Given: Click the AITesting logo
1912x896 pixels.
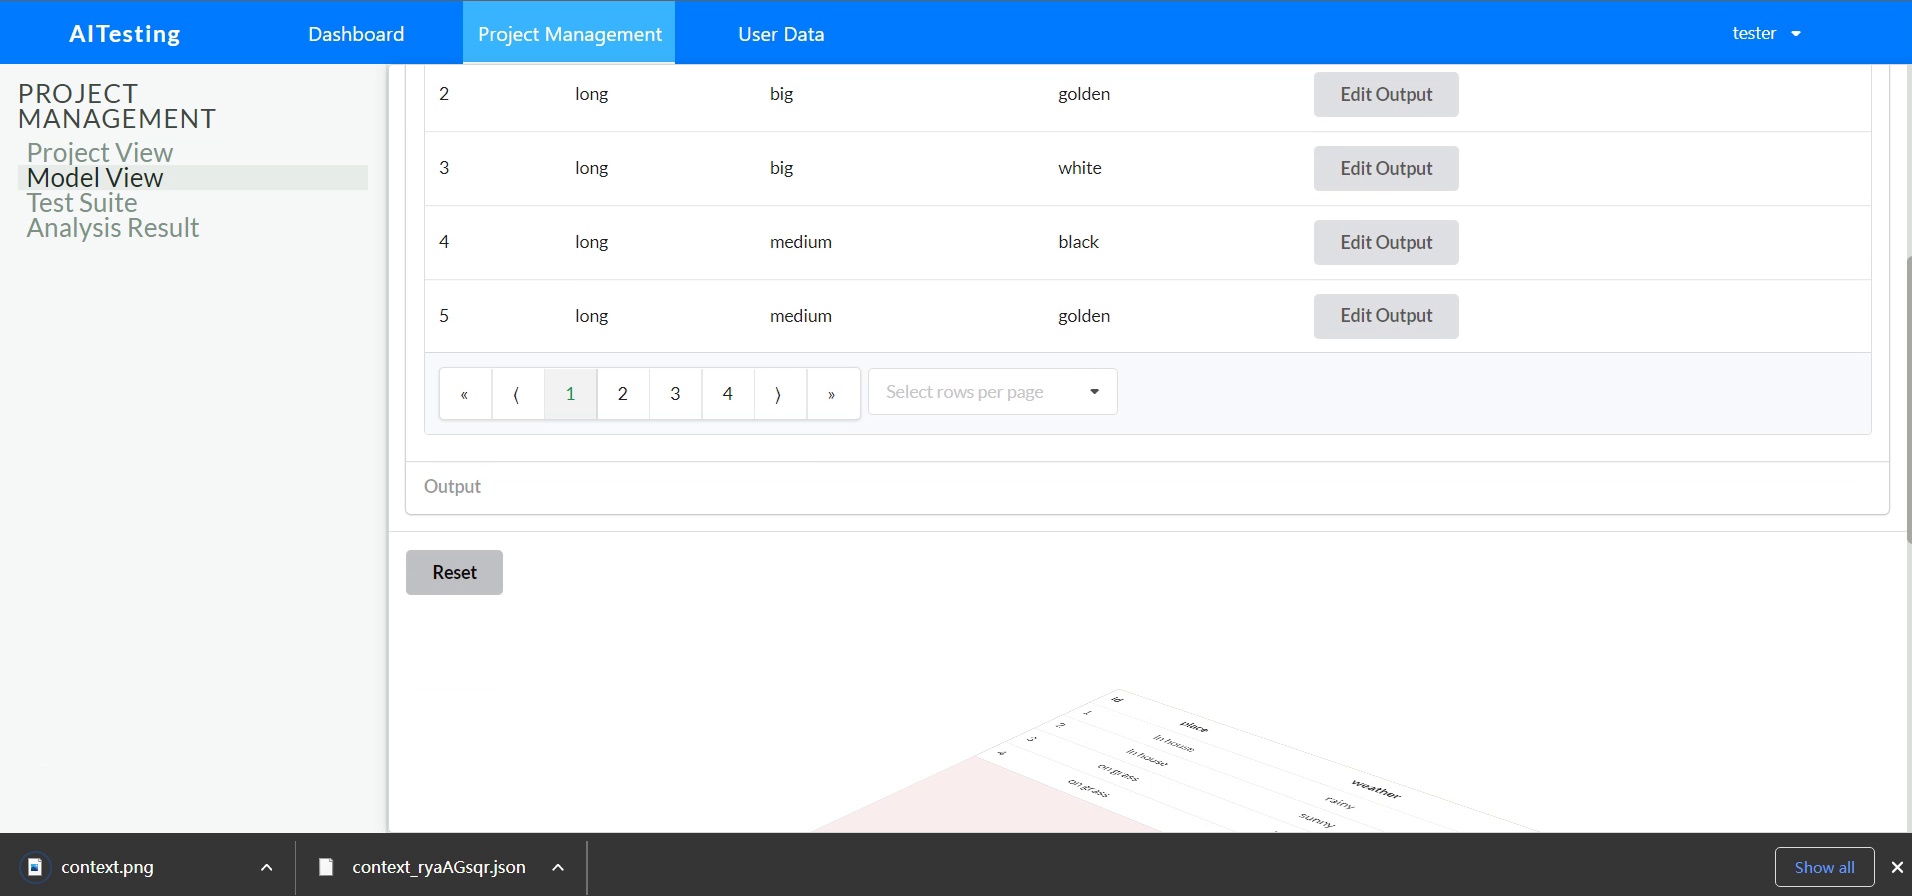Looking at the screenshot, I should [125, 34].
